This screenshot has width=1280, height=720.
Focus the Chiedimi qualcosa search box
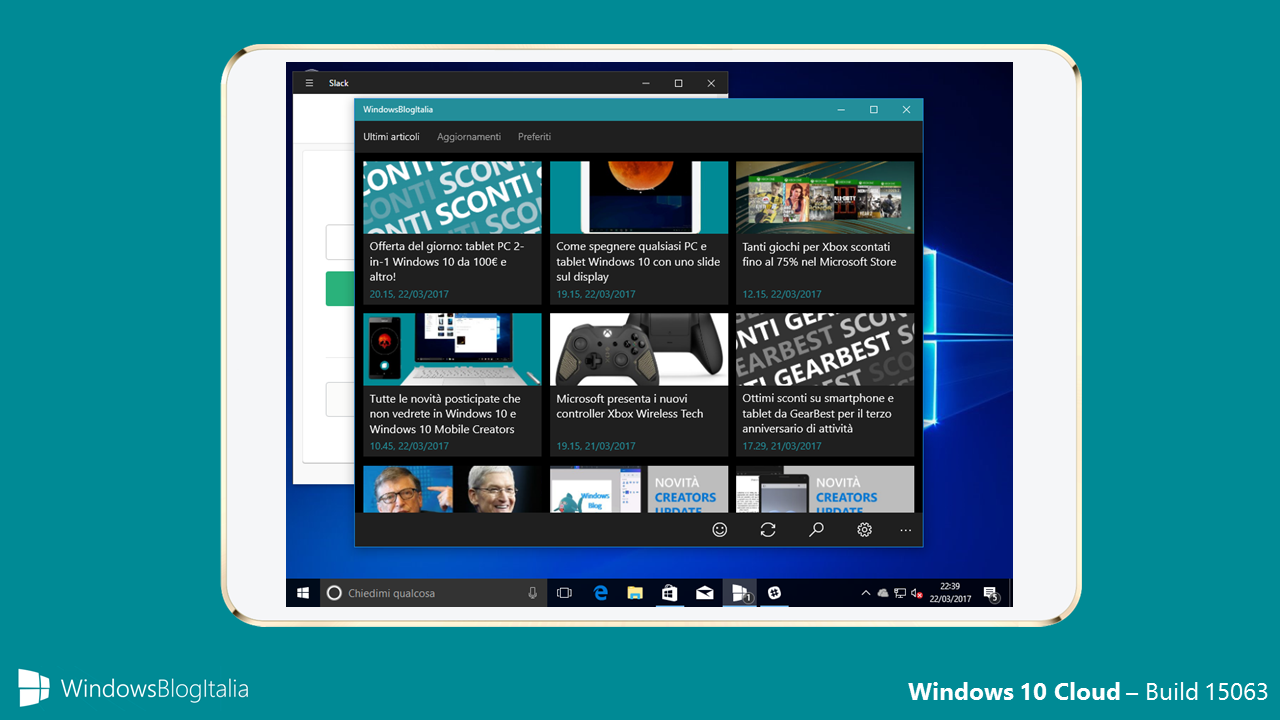tap(433, 593)
